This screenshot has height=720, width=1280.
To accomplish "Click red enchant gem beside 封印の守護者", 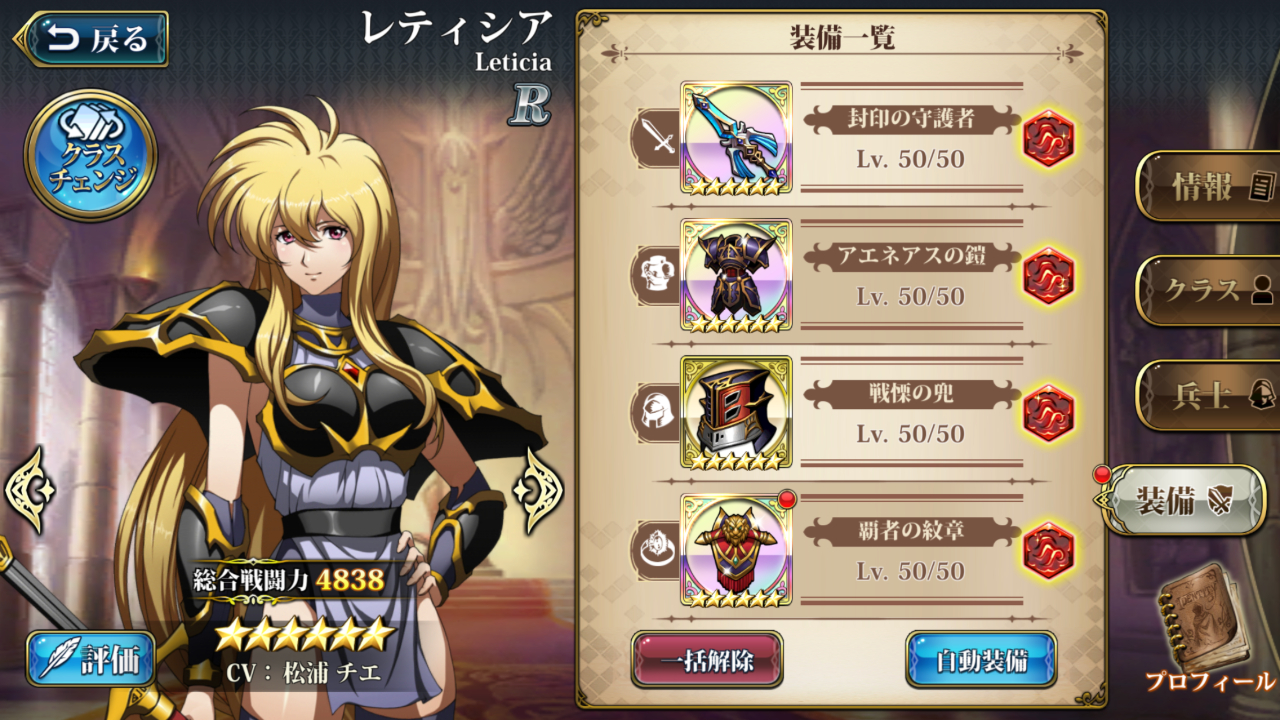I will tap(1048, 138).
